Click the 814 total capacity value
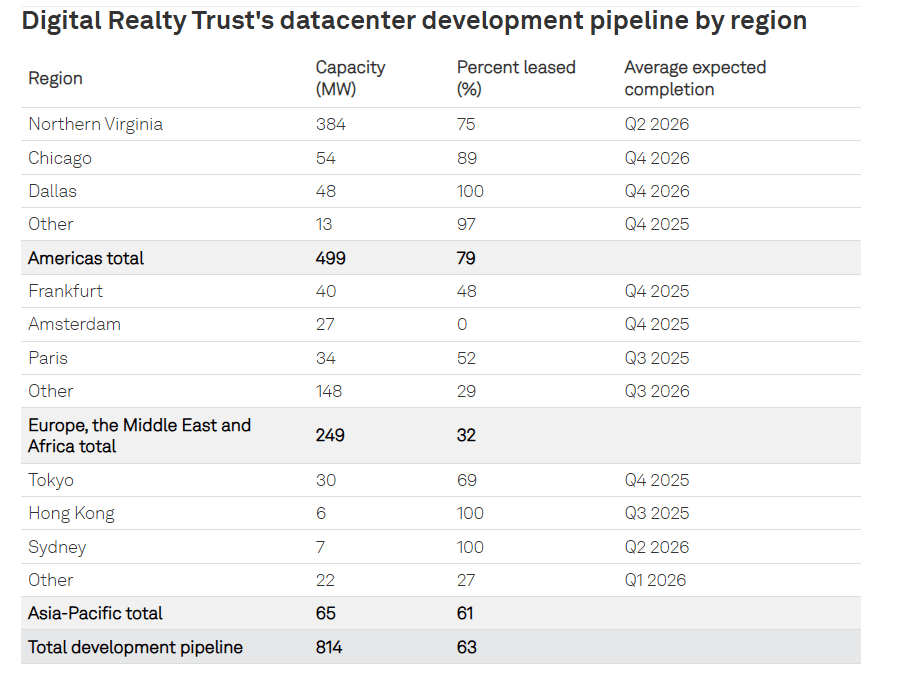 (x=329, y=647)
